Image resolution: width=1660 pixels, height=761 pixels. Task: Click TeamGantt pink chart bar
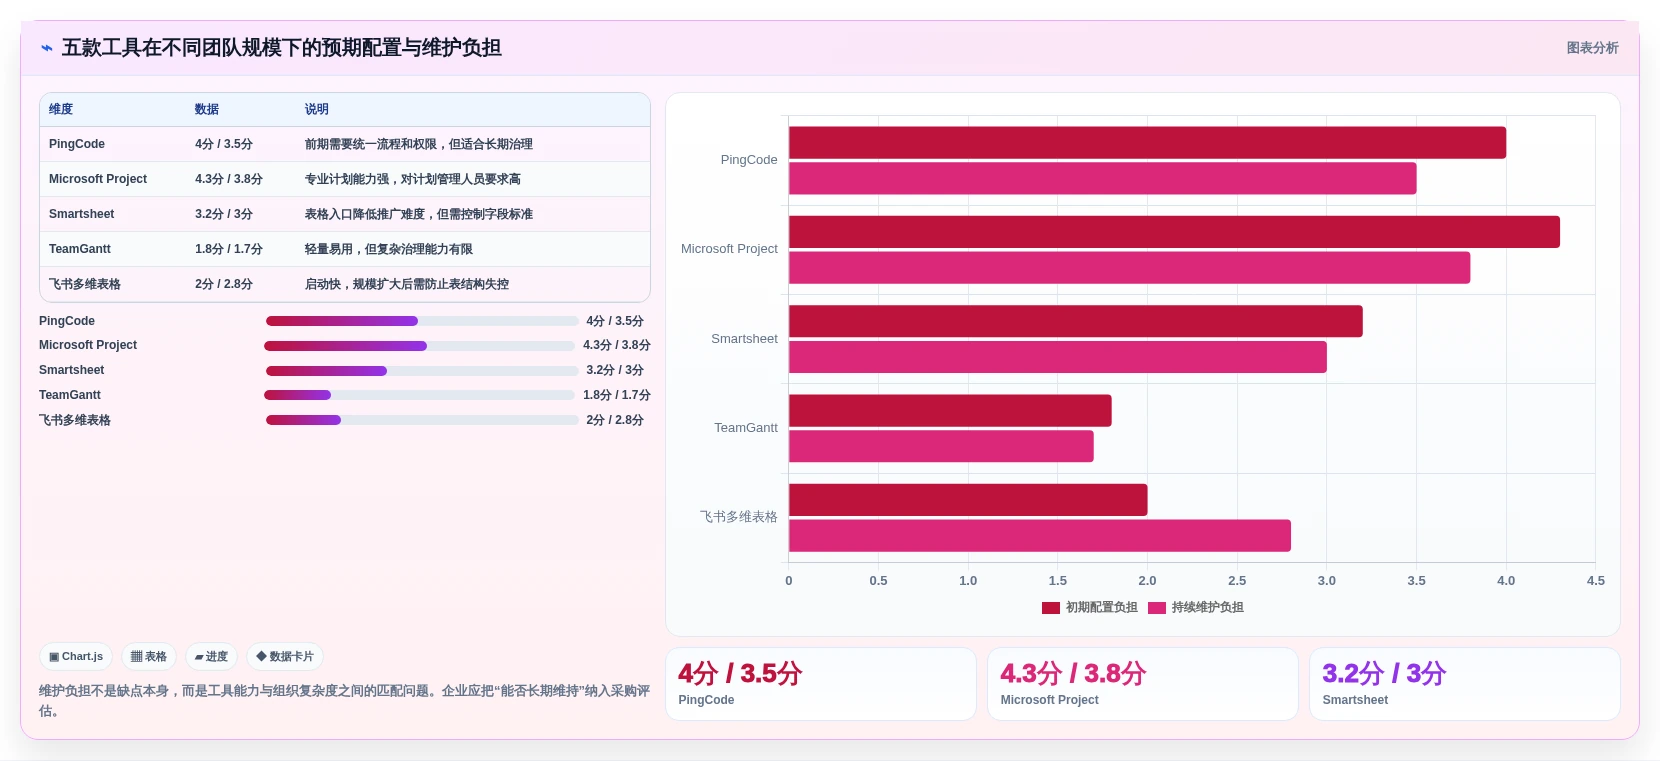click(x=941, y=446)
